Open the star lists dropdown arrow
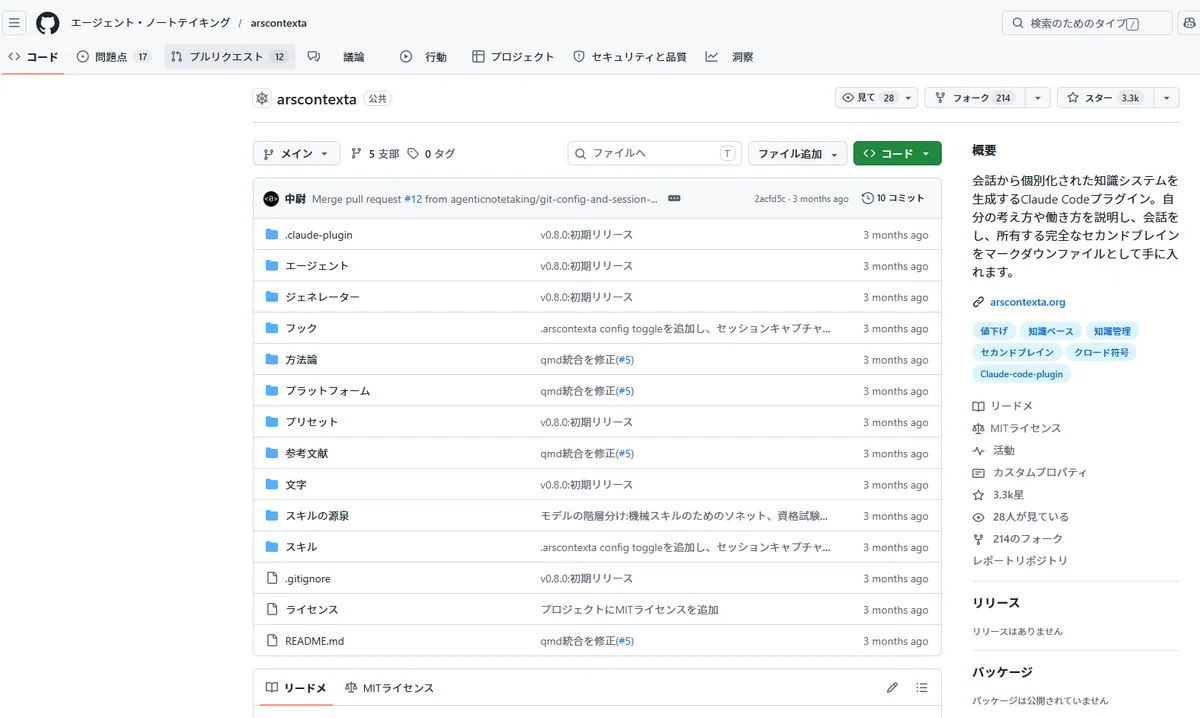 pos(1166,98)
